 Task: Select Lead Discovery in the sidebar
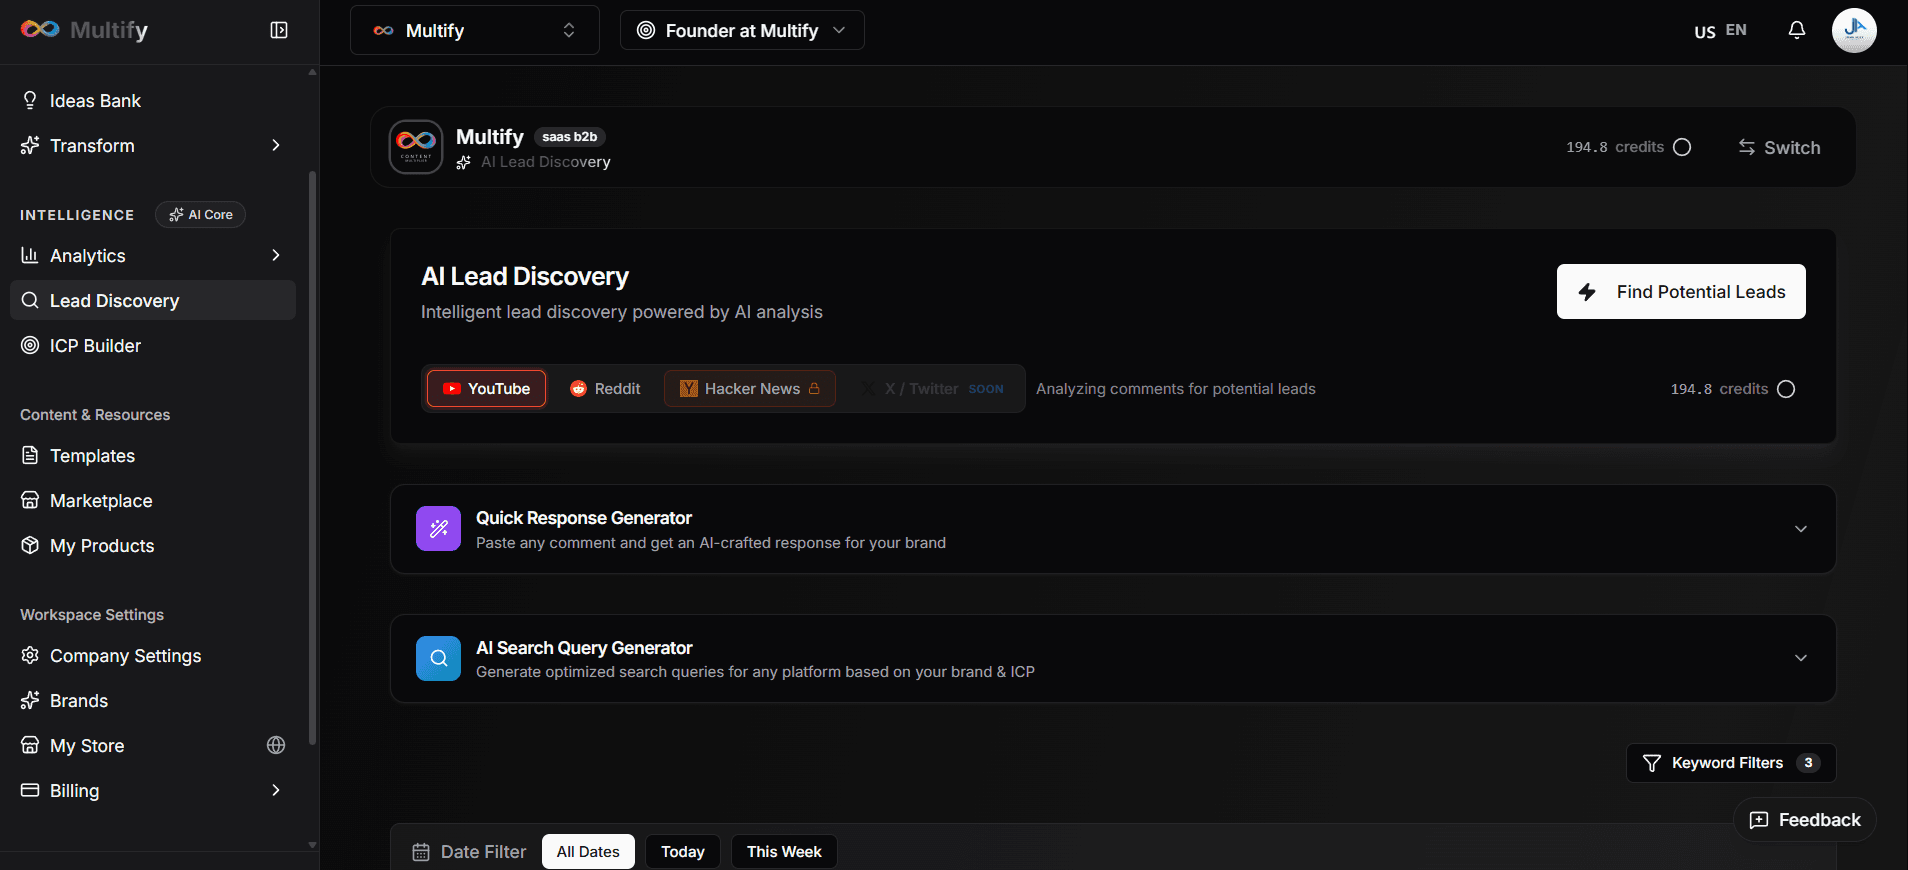tap(153, 300)
